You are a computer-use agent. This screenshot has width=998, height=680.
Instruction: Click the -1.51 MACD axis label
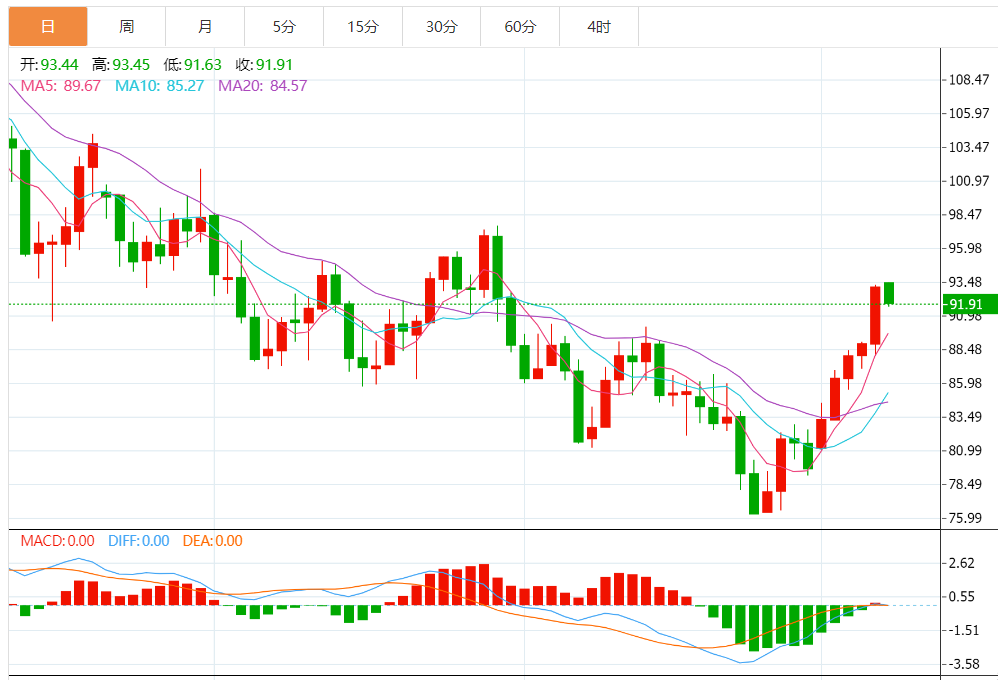[964, 630]
